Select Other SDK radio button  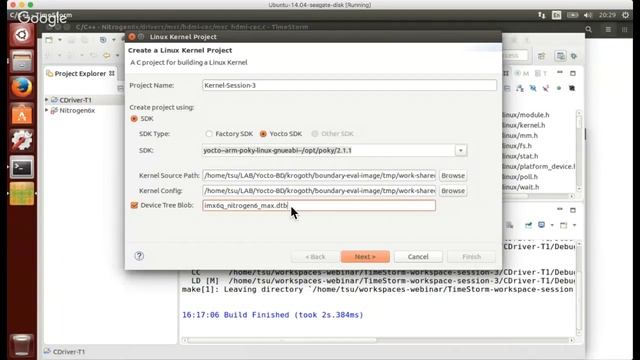coord(315,134)
